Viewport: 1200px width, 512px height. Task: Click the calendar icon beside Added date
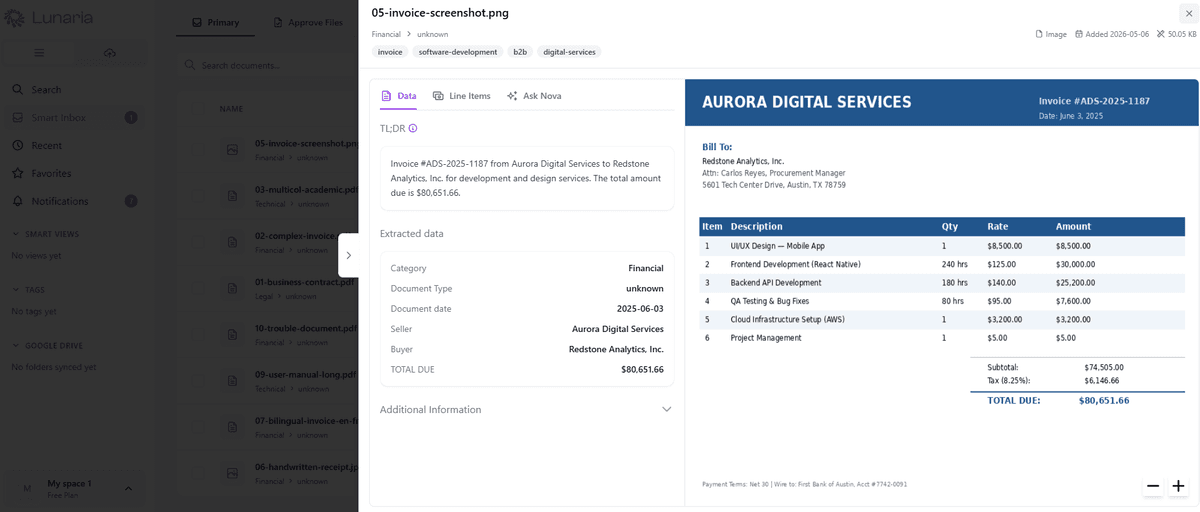pos(1079,34)
